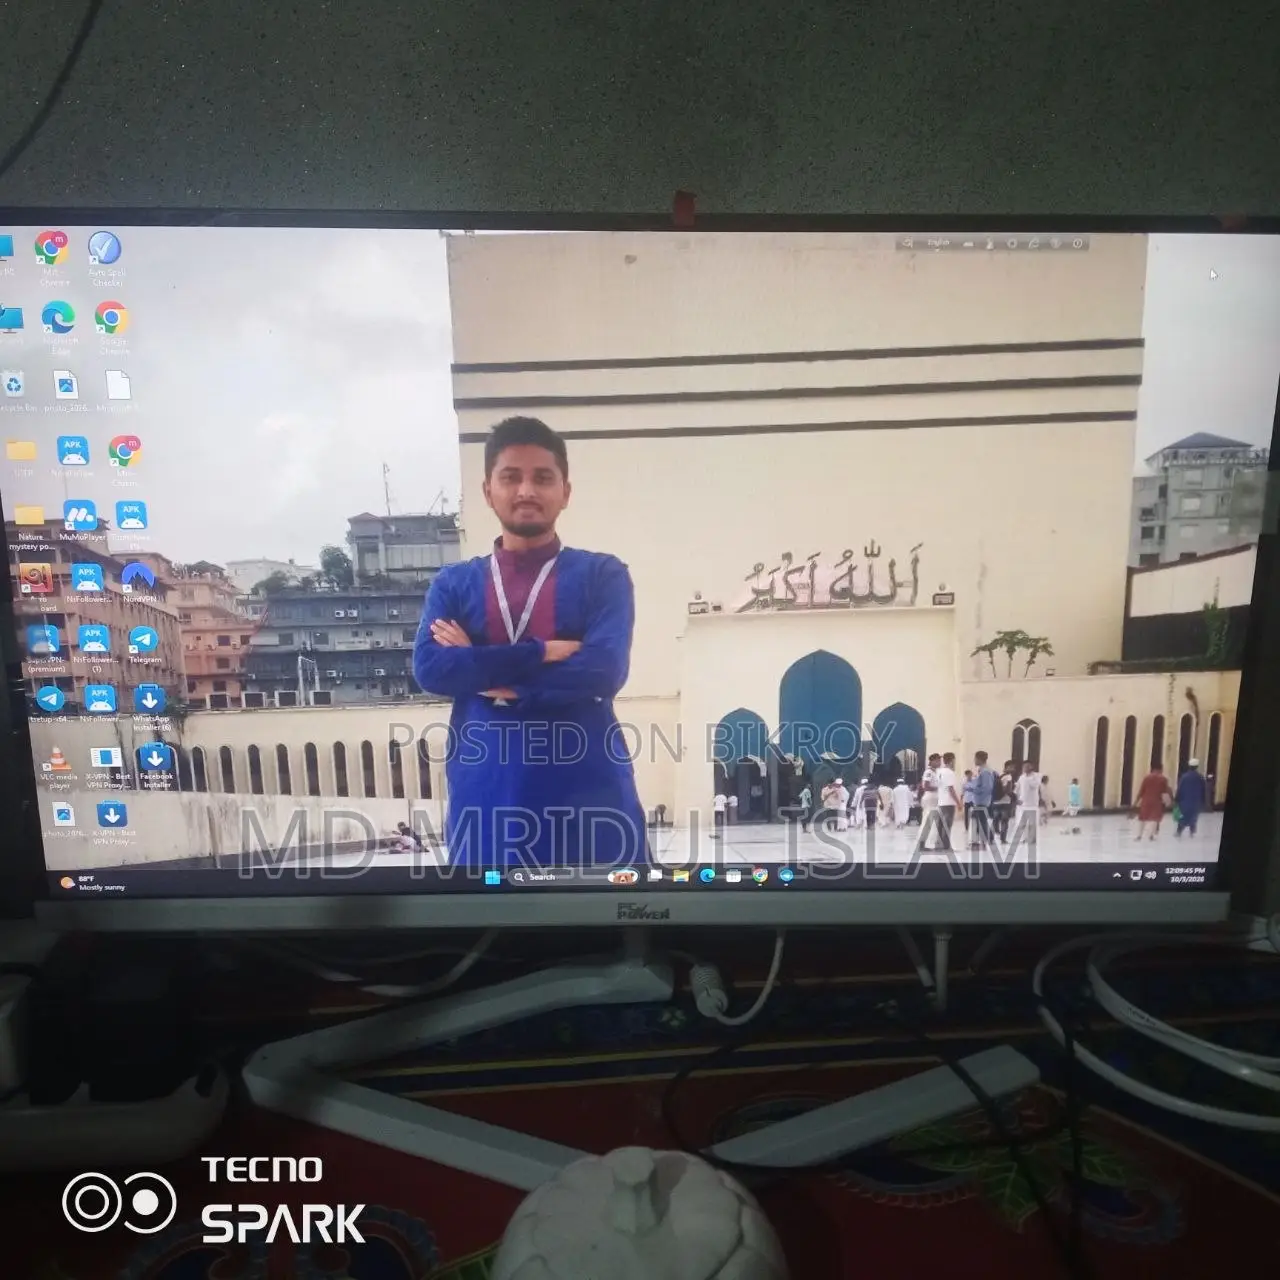Screen dimensions: 1280x1280
Task: Select the NsFollower (1) APK file
Action: [94, 648]
